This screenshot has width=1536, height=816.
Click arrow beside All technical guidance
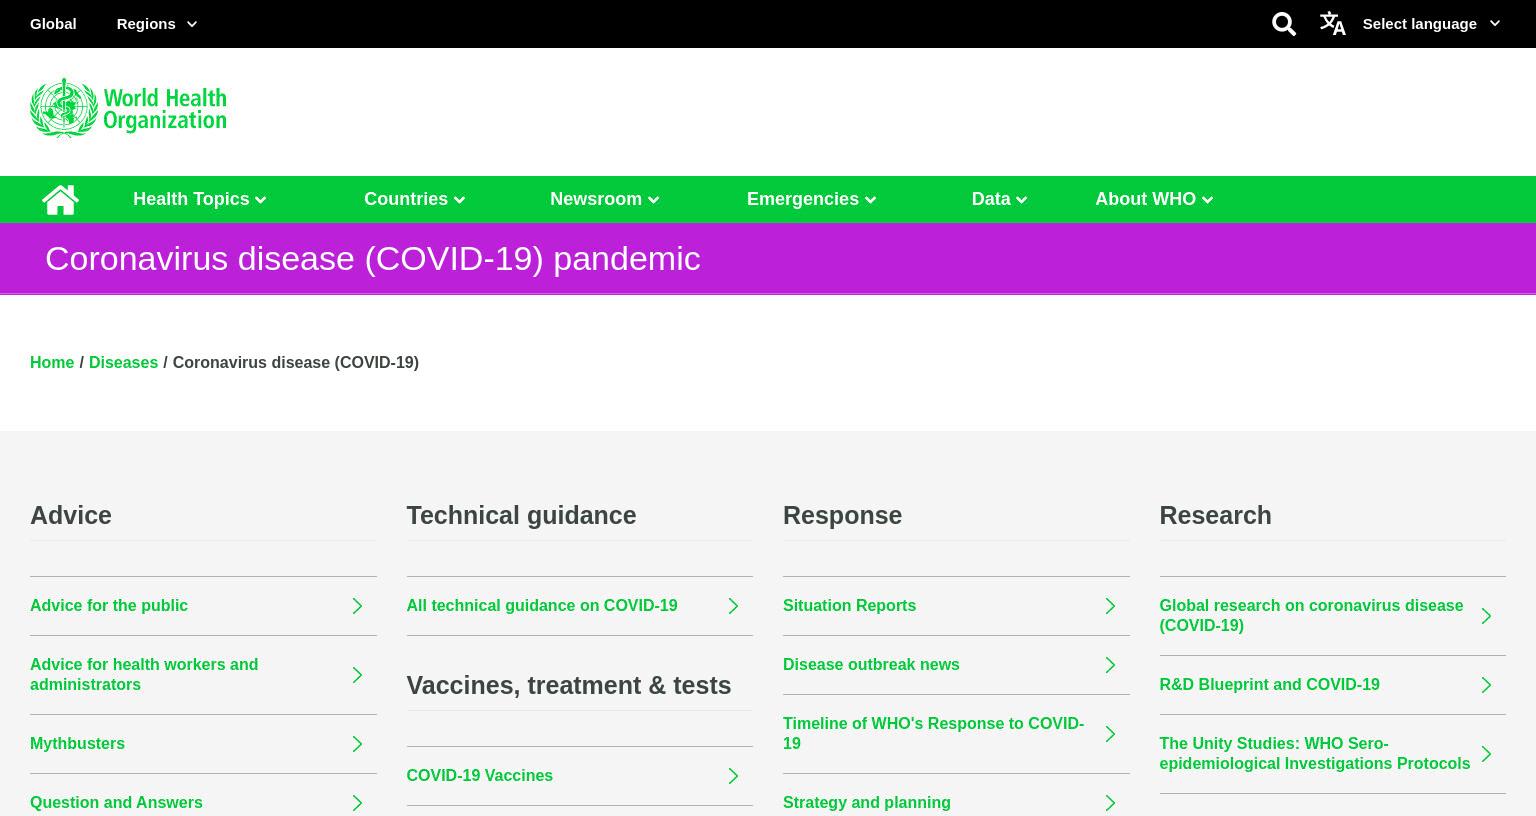(x=733, y=606)
